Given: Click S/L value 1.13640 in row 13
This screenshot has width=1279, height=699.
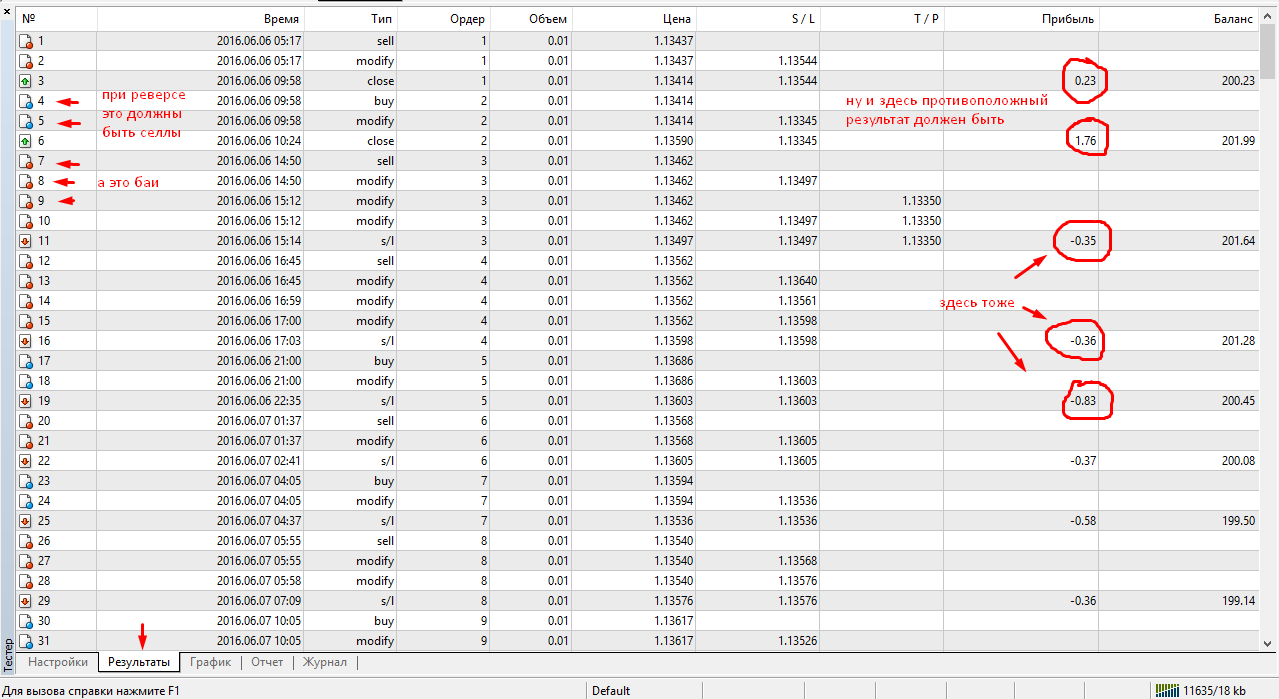Looking at the screenshot, I should [798, 281].
